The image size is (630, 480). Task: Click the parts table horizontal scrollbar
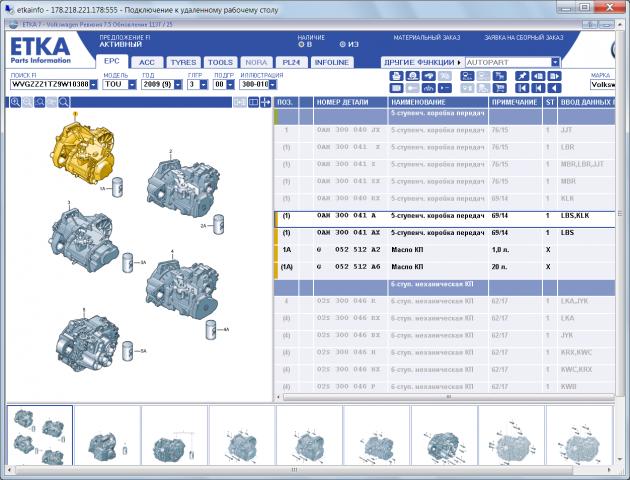447,397
